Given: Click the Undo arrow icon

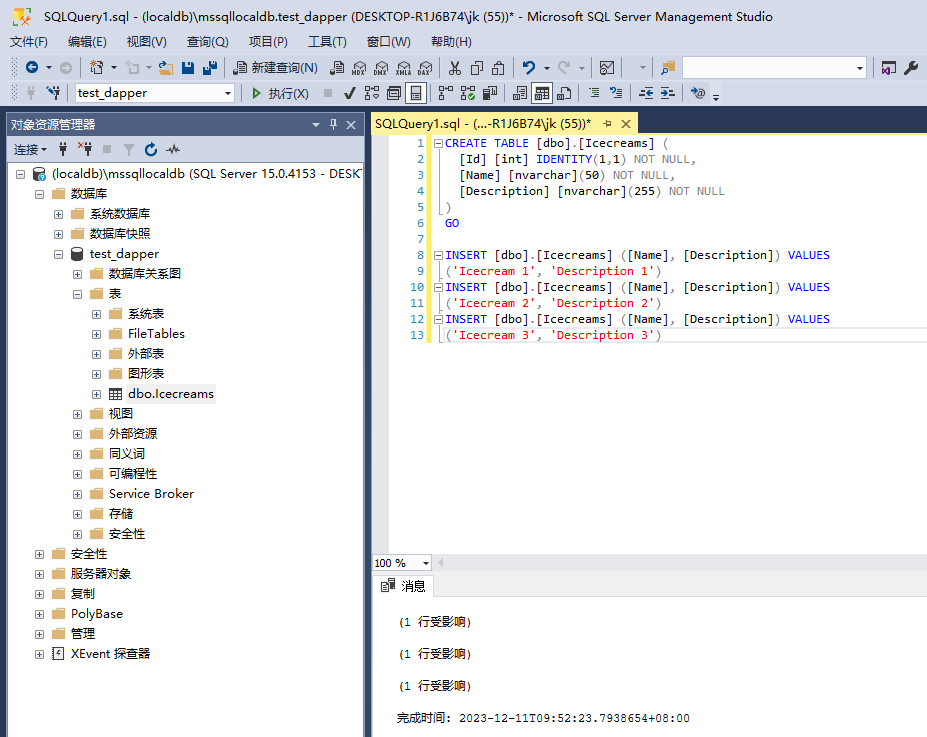Looking at the screenshot, I should [x=529, y=68].
